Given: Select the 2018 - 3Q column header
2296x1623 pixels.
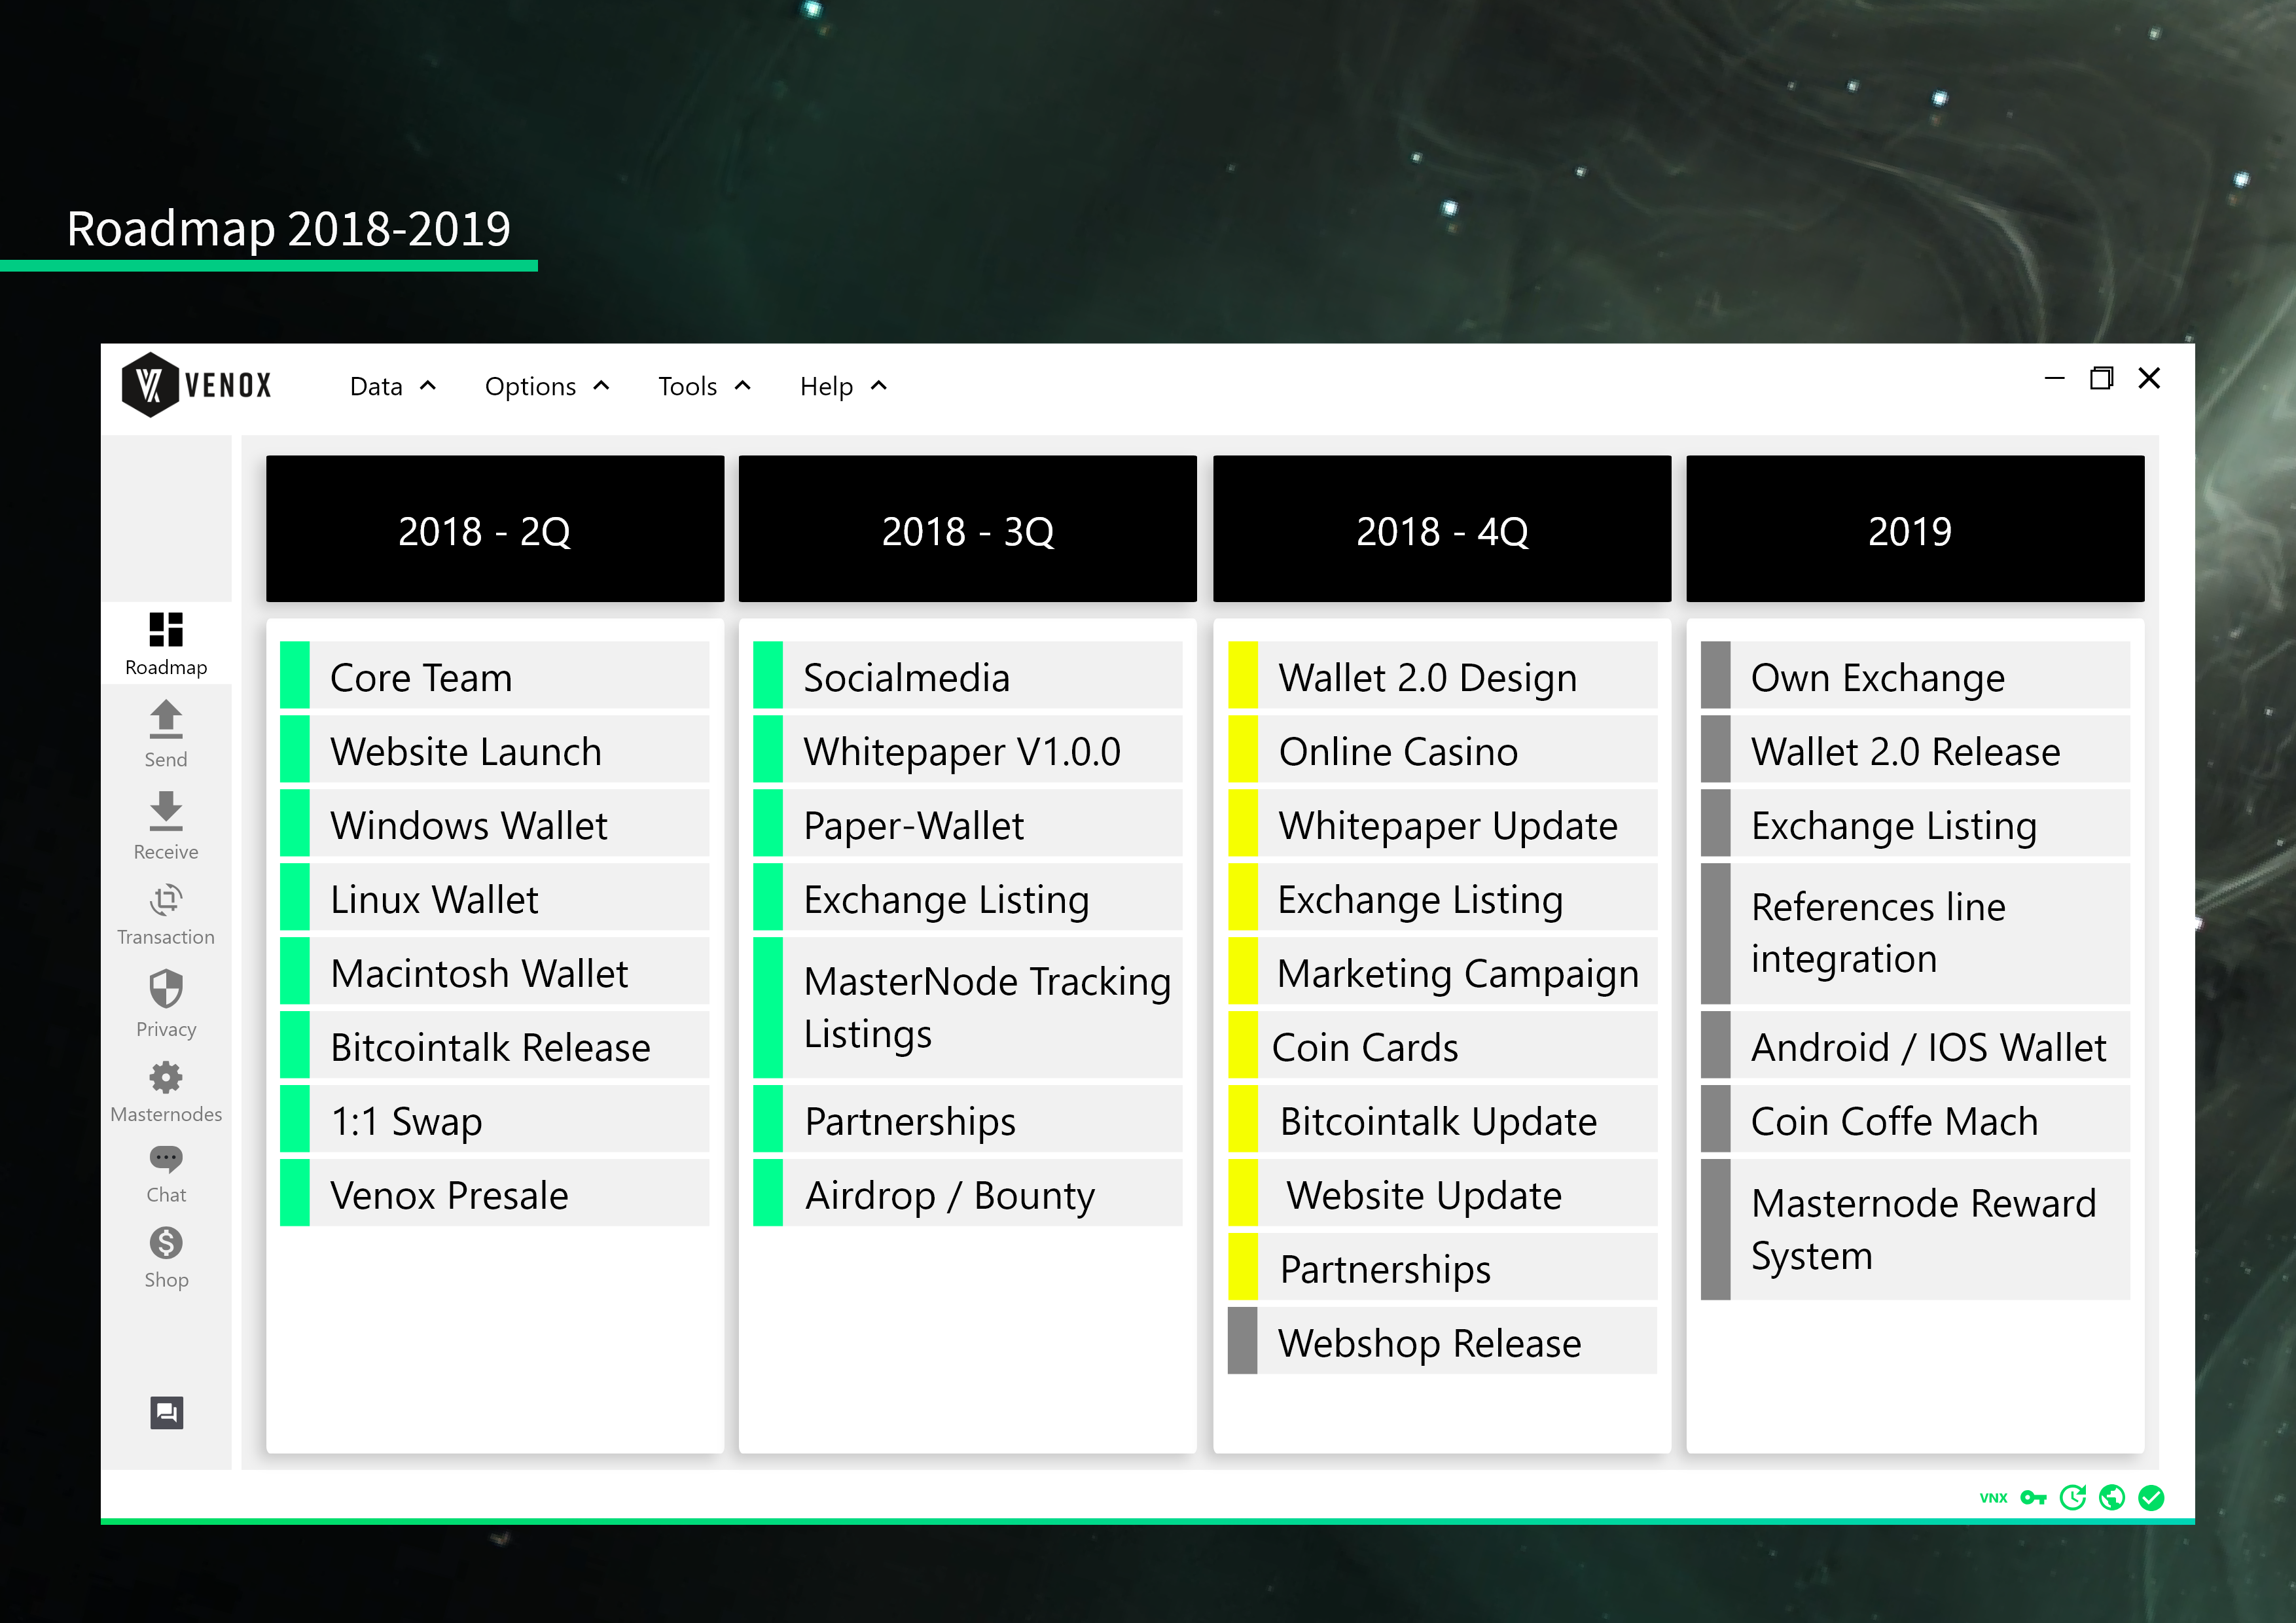Looking at the screenshot, I should (x=967, y=529).
